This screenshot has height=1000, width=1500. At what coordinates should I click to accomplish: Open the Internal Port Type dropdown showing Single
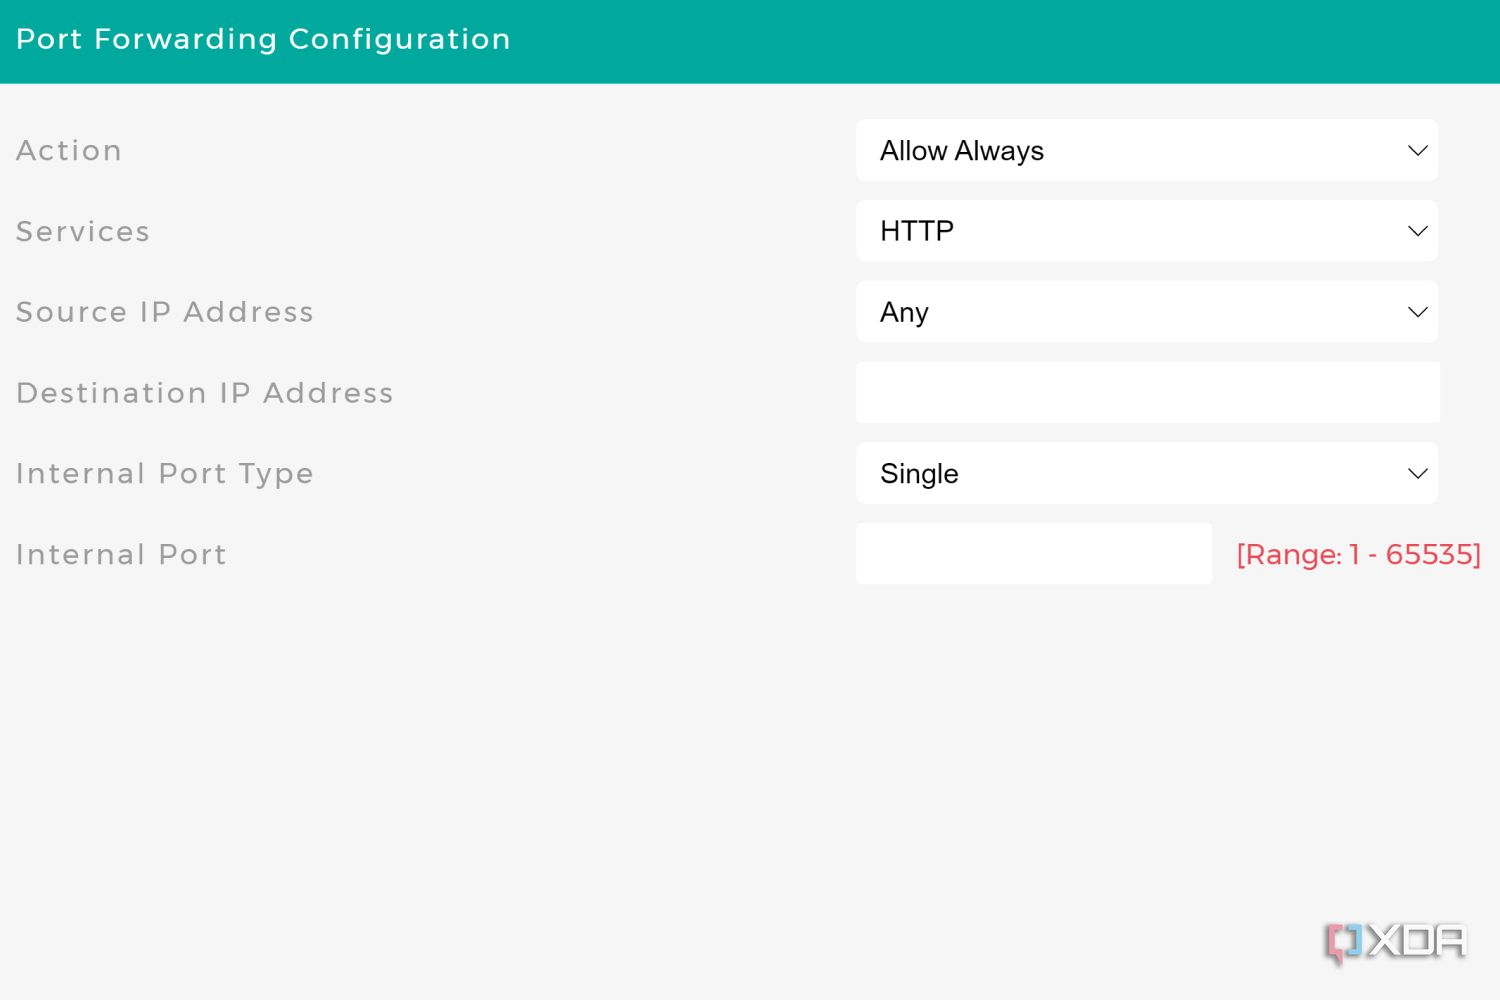coord(1147,473)
